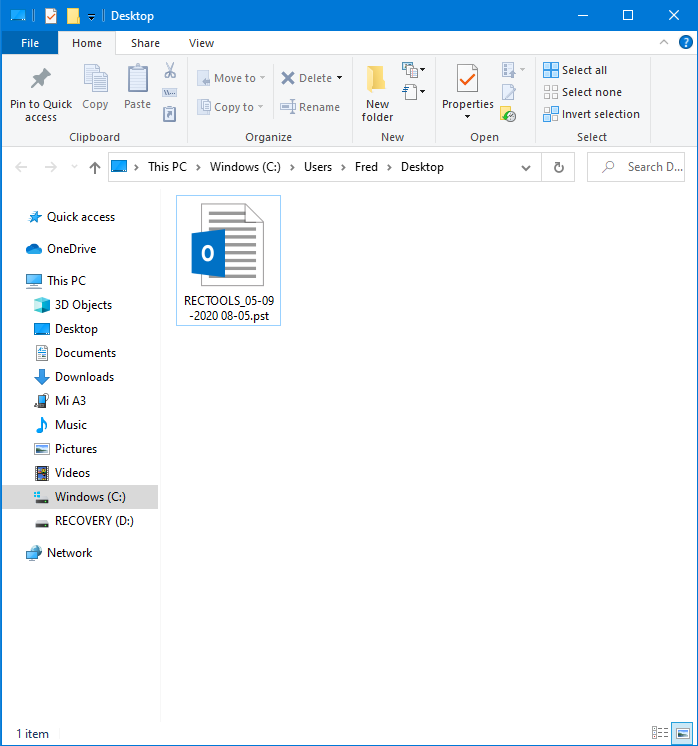This screenshot has height=746, width=698.
Task: Click the Edit icon in the Open group
Action: (509, 92)
